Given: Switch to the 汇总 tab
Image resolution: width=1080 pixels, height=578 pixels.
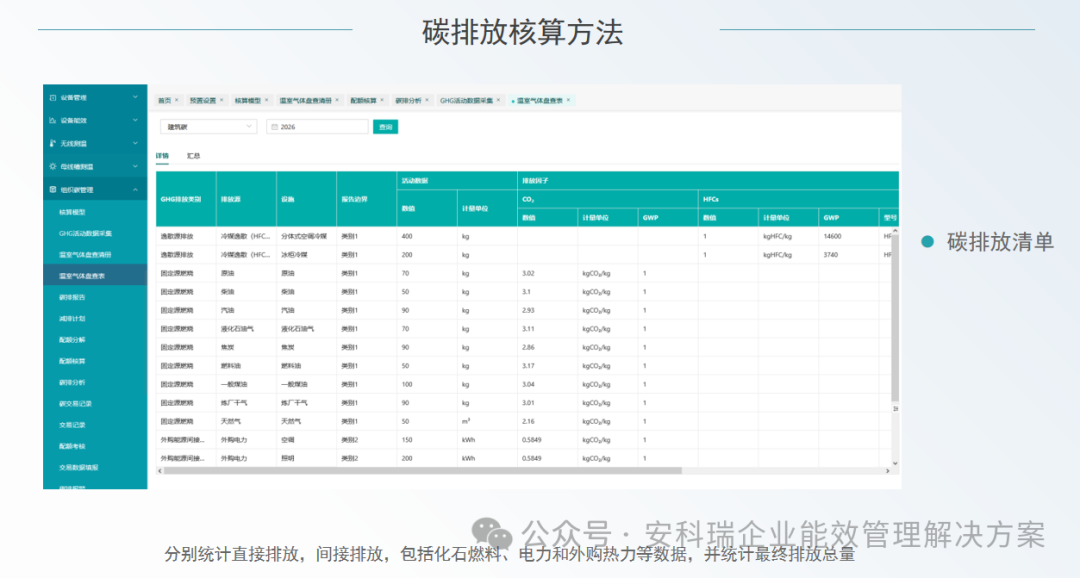Looking at the screenshot, I should pos(194,156).
